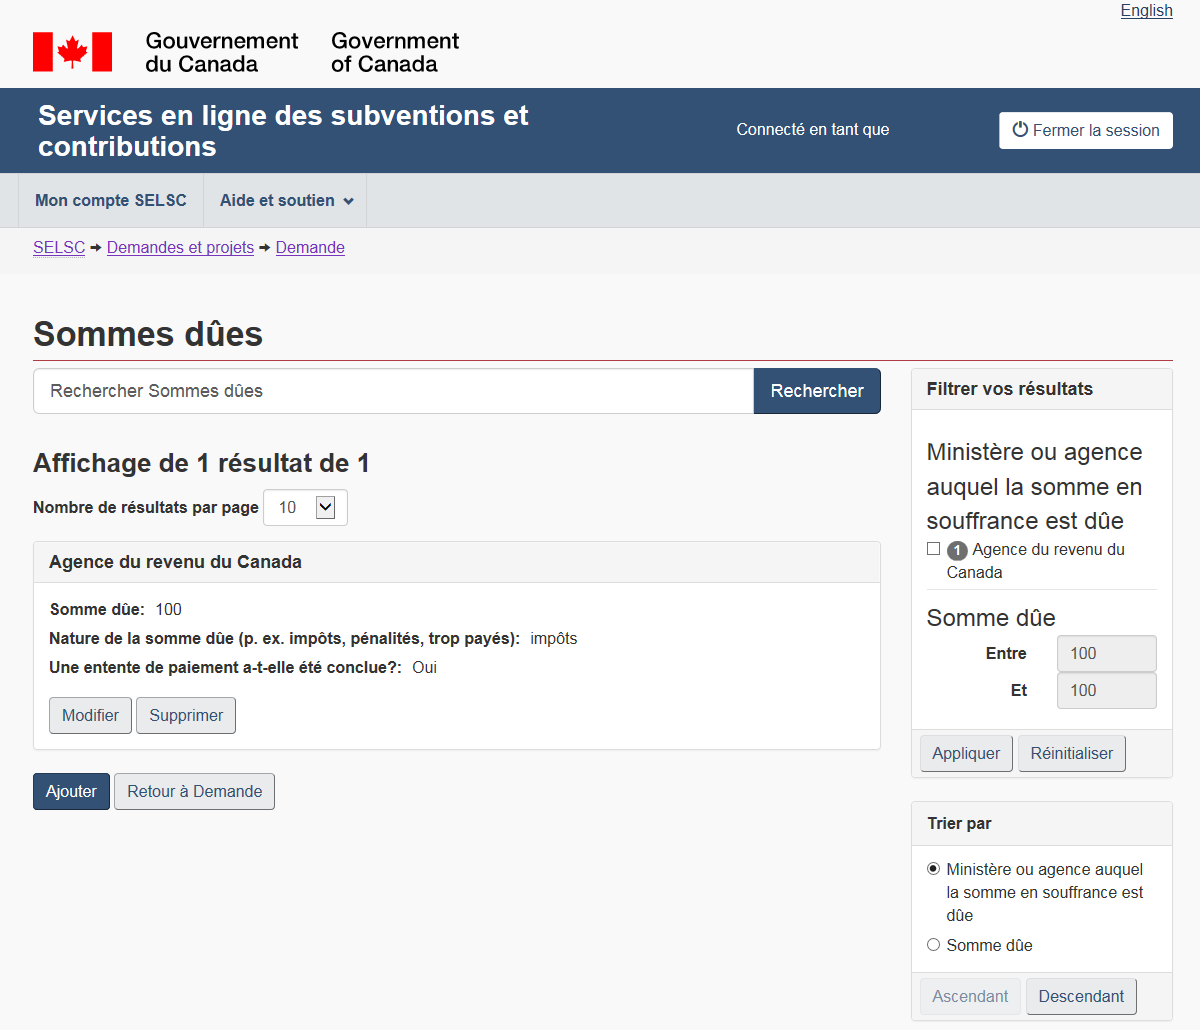The height and width of the screenshot is (1030, 1200).
Task: Navigate to Demande breadcrumb link
Action: point(310,247)
